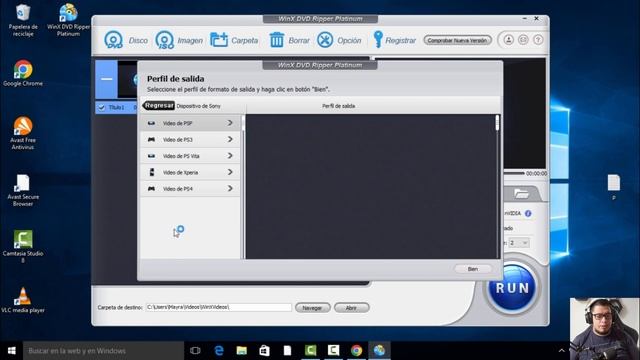Expand the Video de PSP chevron

click(x=230, y=123)
